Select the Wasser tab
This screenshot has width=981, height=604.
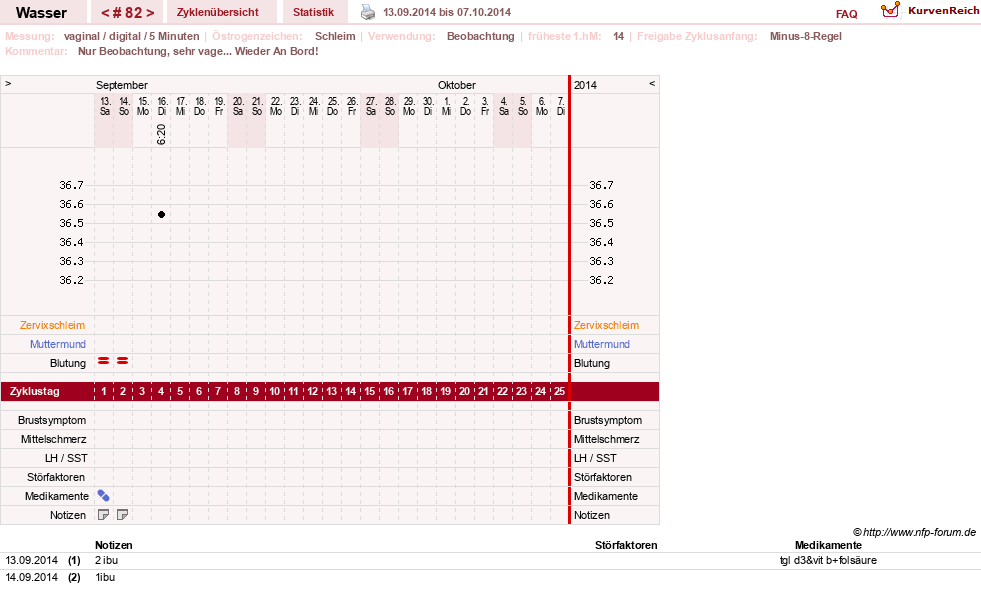pyautogui.click(x=41, y=12)
